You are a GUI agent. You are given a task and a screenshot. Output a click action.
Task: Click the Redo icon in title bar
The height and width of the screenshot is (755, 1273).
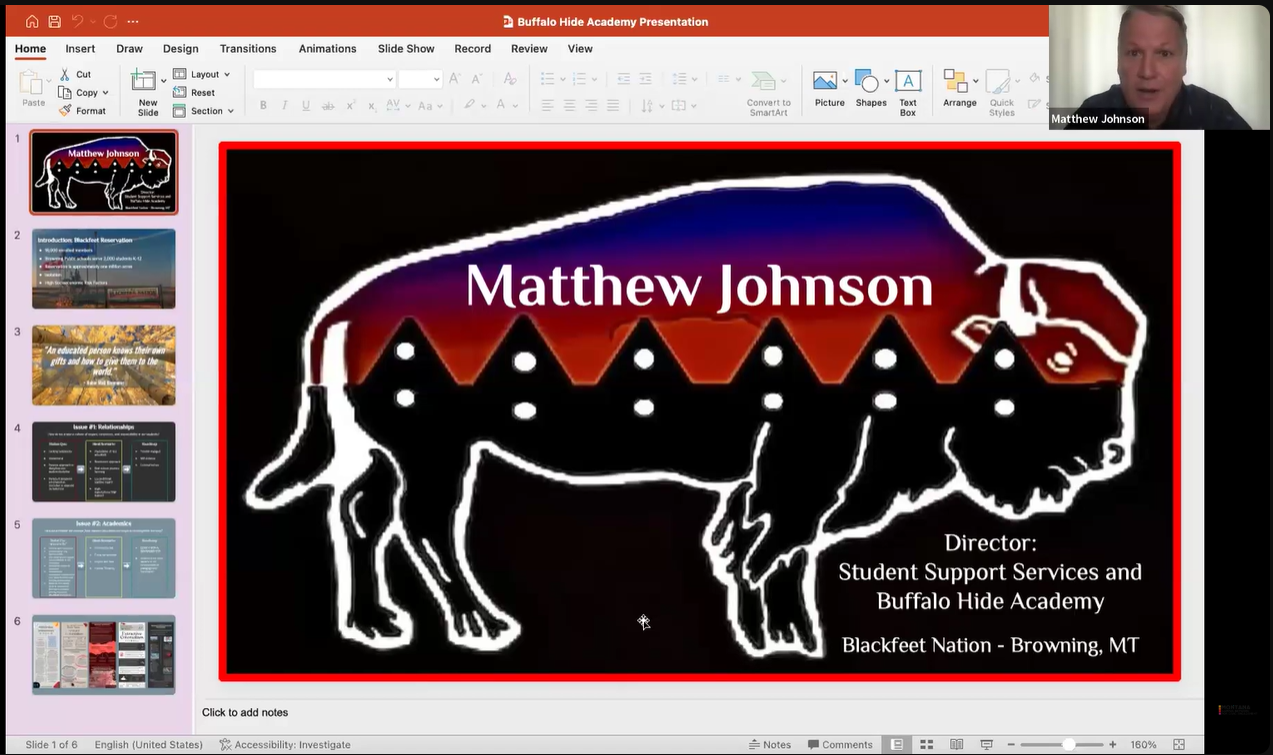pos(110,21)
